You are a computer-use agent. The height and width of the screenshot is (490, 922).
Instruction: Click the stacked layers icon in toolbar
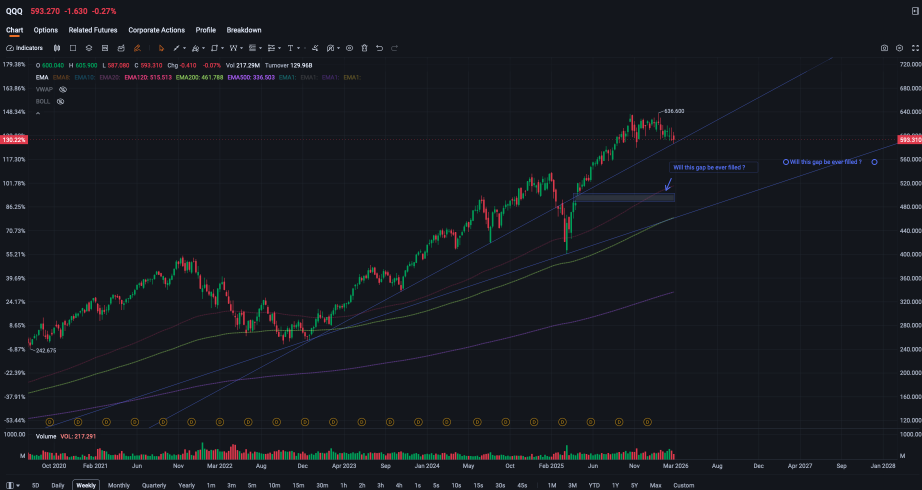pyautogui.click(x=89, y=48)
